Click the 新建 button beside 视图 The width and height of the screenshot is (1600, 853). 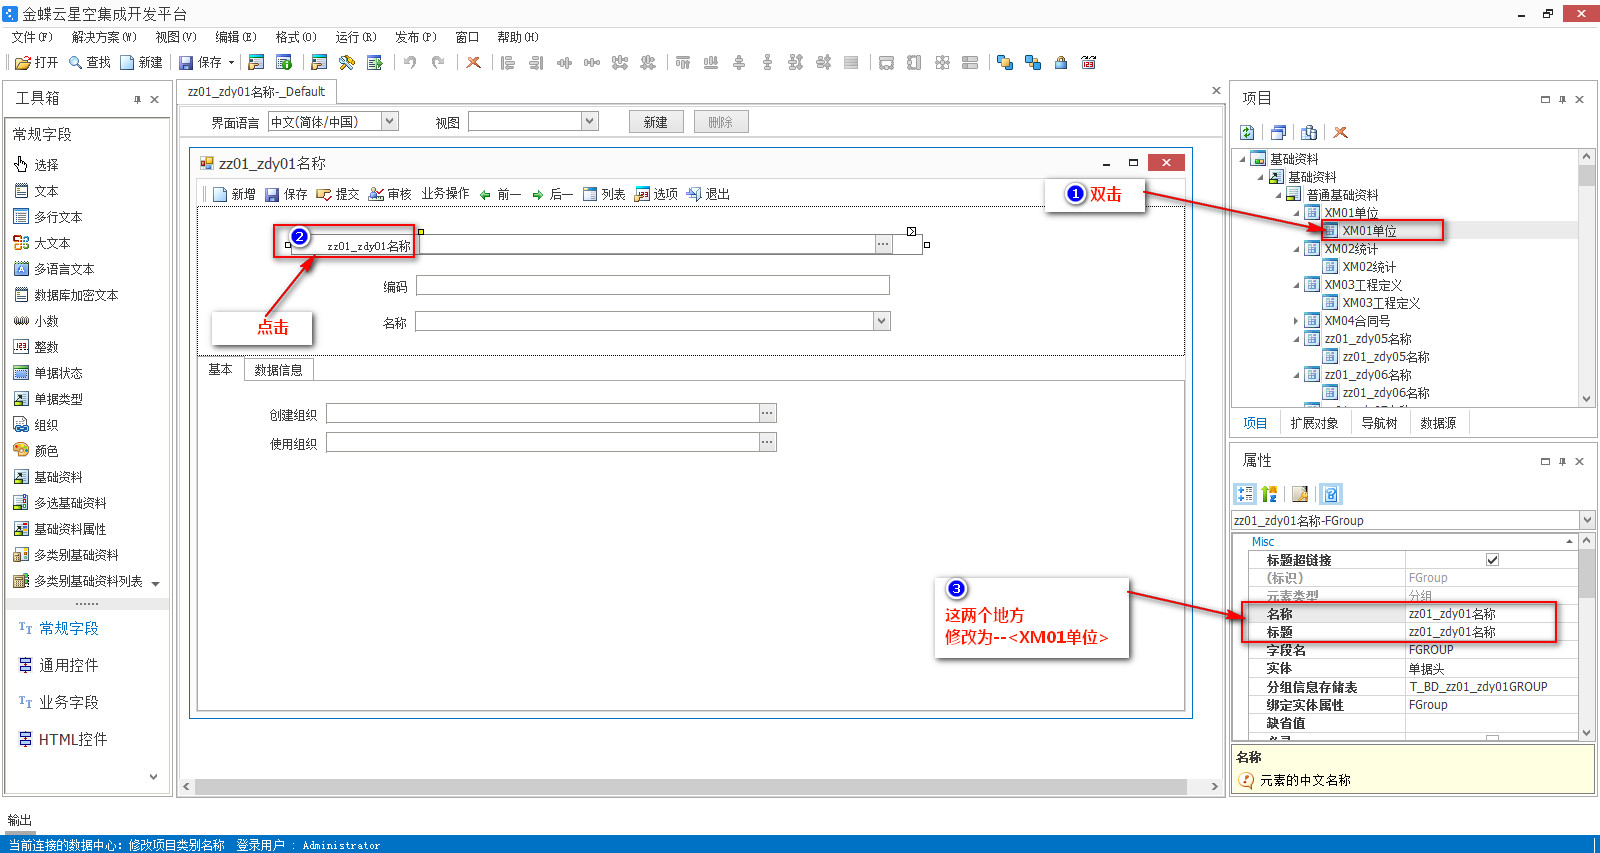point(656,122)
